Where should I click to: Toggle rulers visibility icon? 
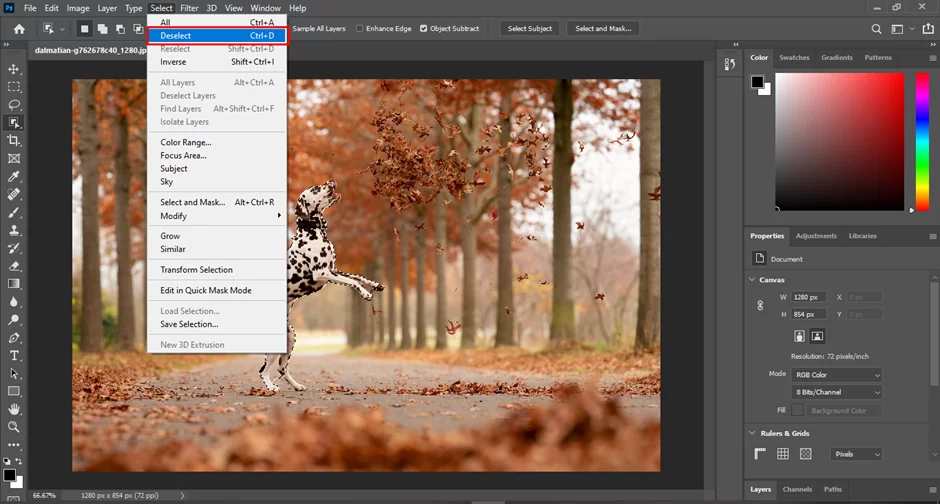click(x=760, y=454)
